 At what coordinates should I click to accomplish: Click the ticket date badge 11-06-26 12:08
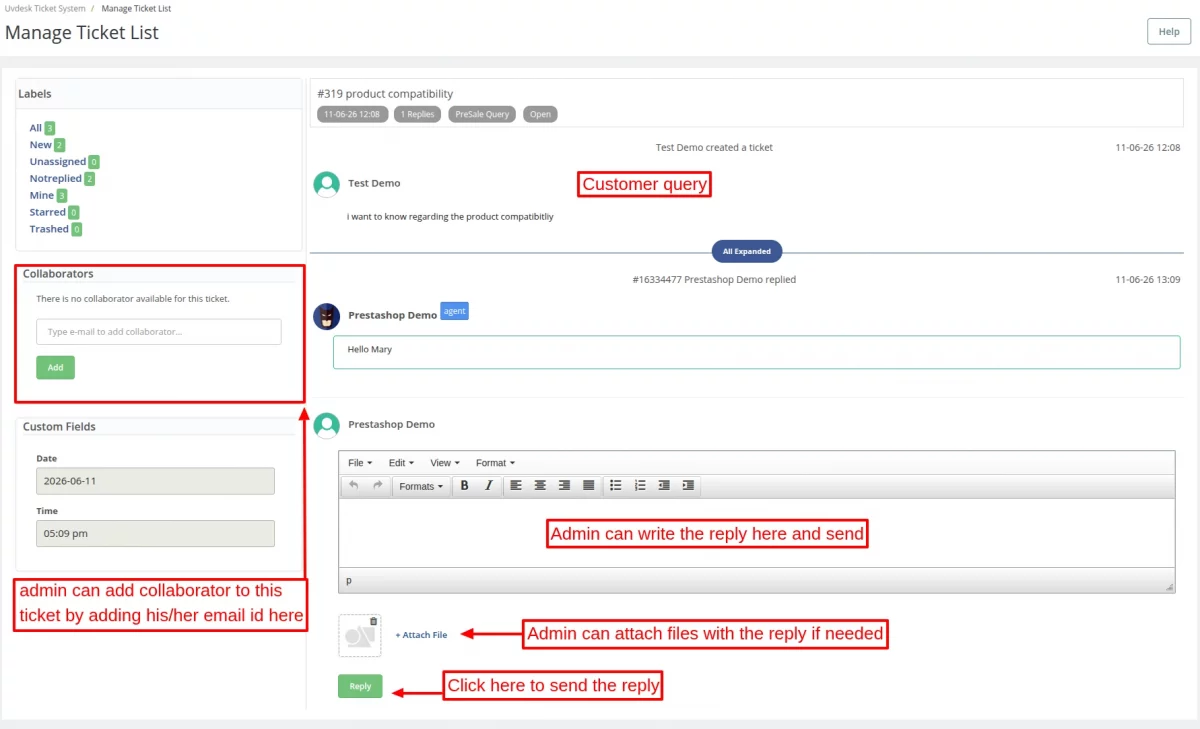pos(352,114)
